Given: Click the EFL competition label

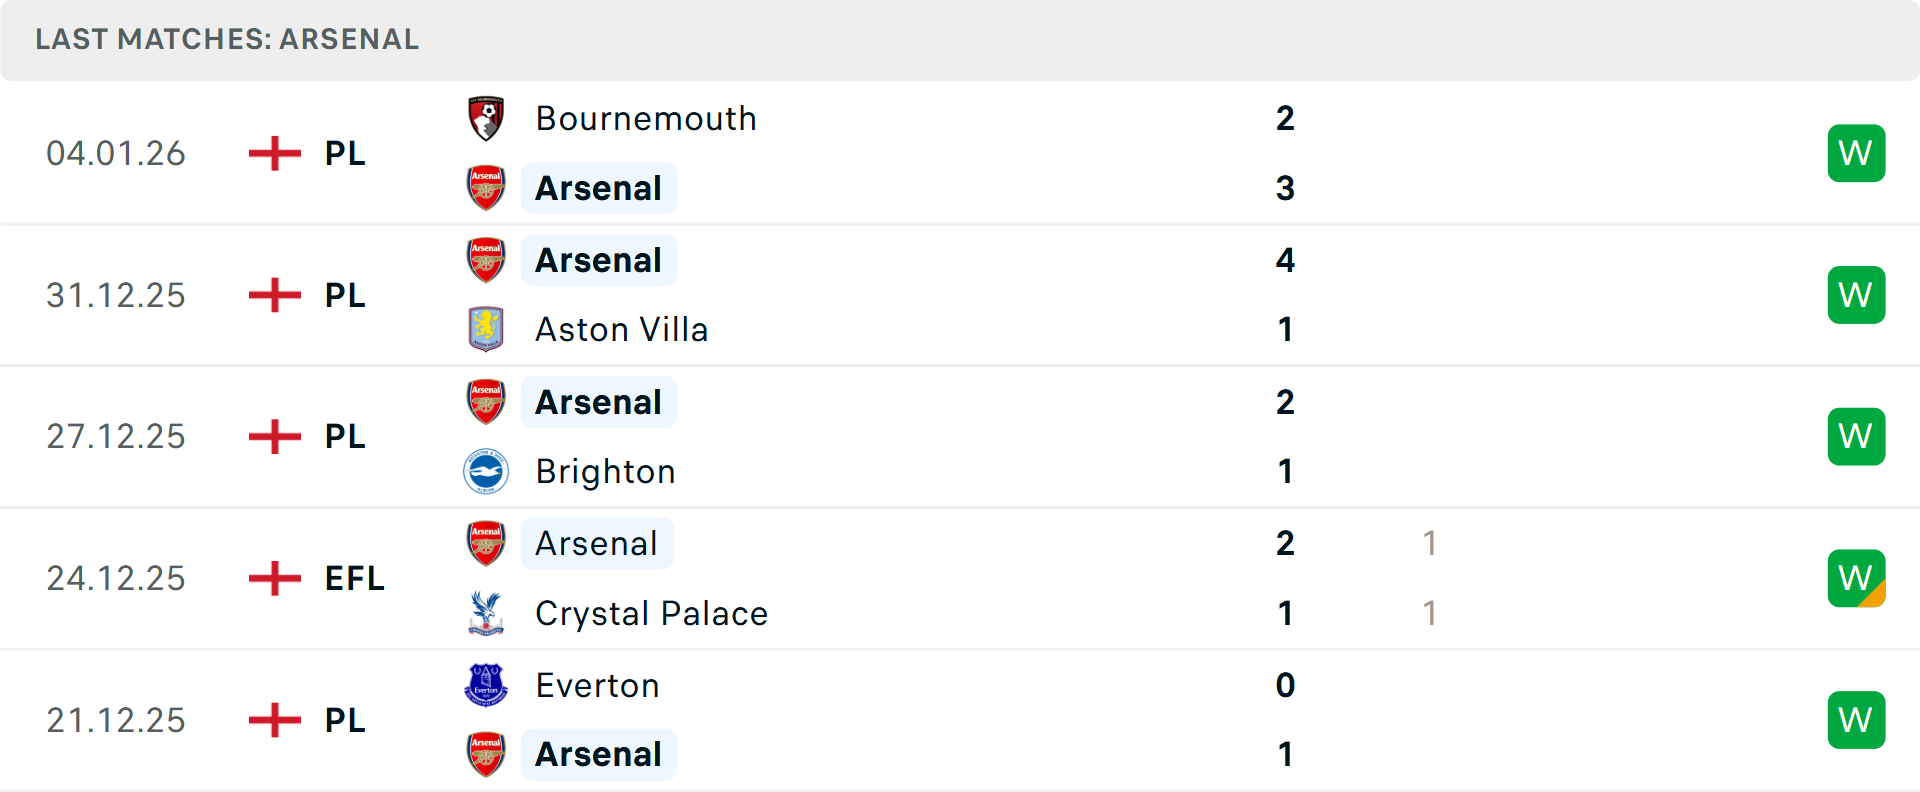Looking at the screenshot, I should 354,578.
